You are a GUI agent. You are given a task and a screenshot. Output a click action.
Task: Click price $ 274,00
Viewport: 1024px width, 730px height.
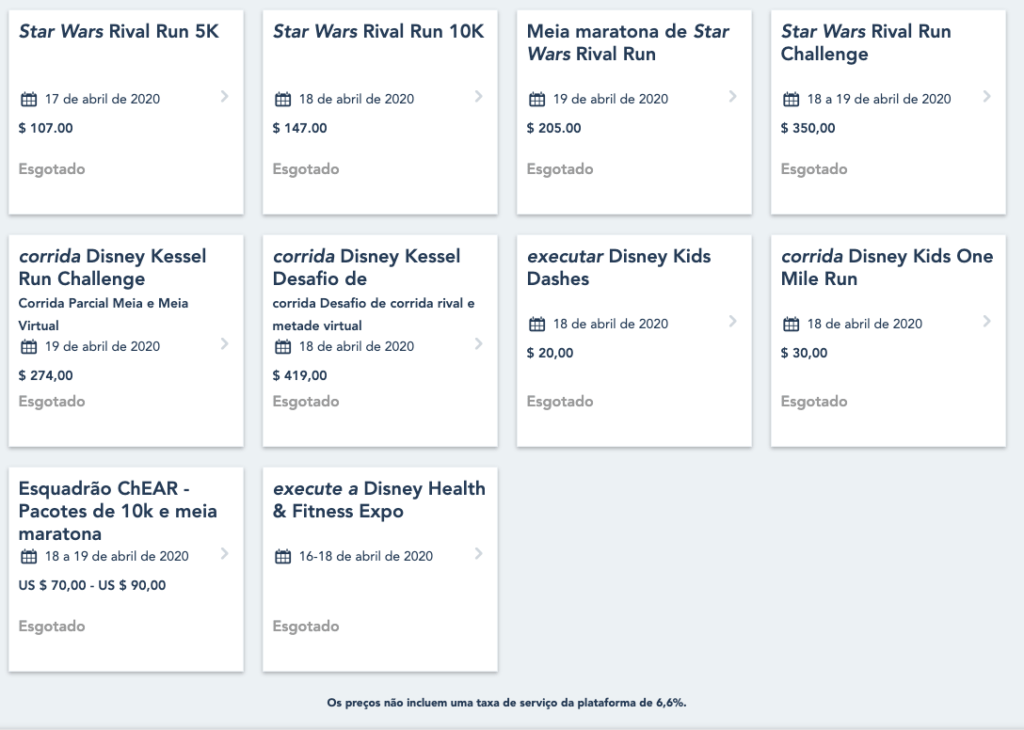pyautogui.click(x=46, y=375)
